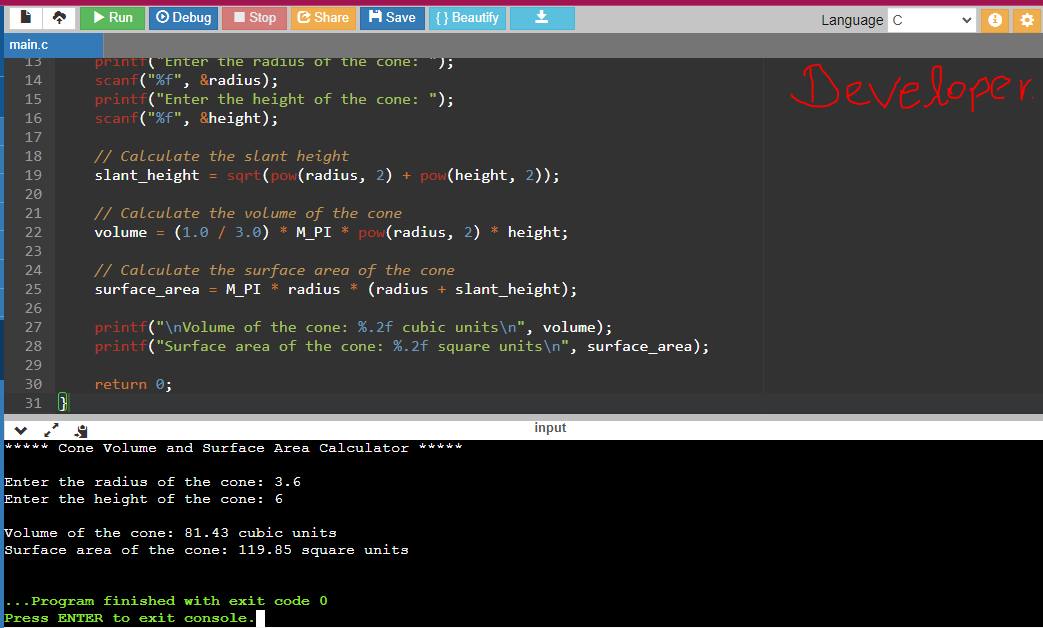
Task: Click the download code icon
Action: (541, 17)
